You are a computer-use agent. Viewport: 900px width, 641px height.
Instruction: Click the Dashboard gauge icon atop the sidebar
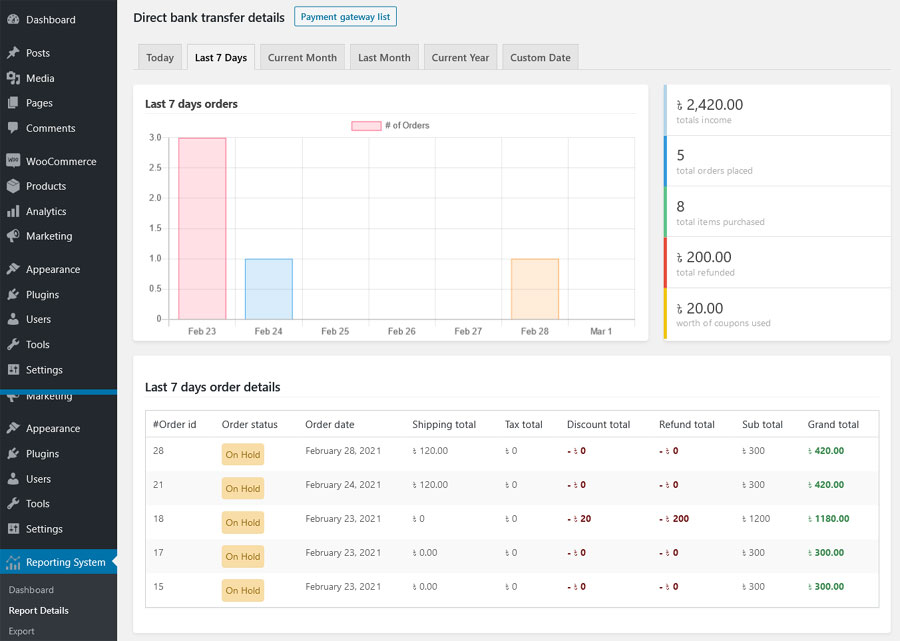[x=13, y=20]
